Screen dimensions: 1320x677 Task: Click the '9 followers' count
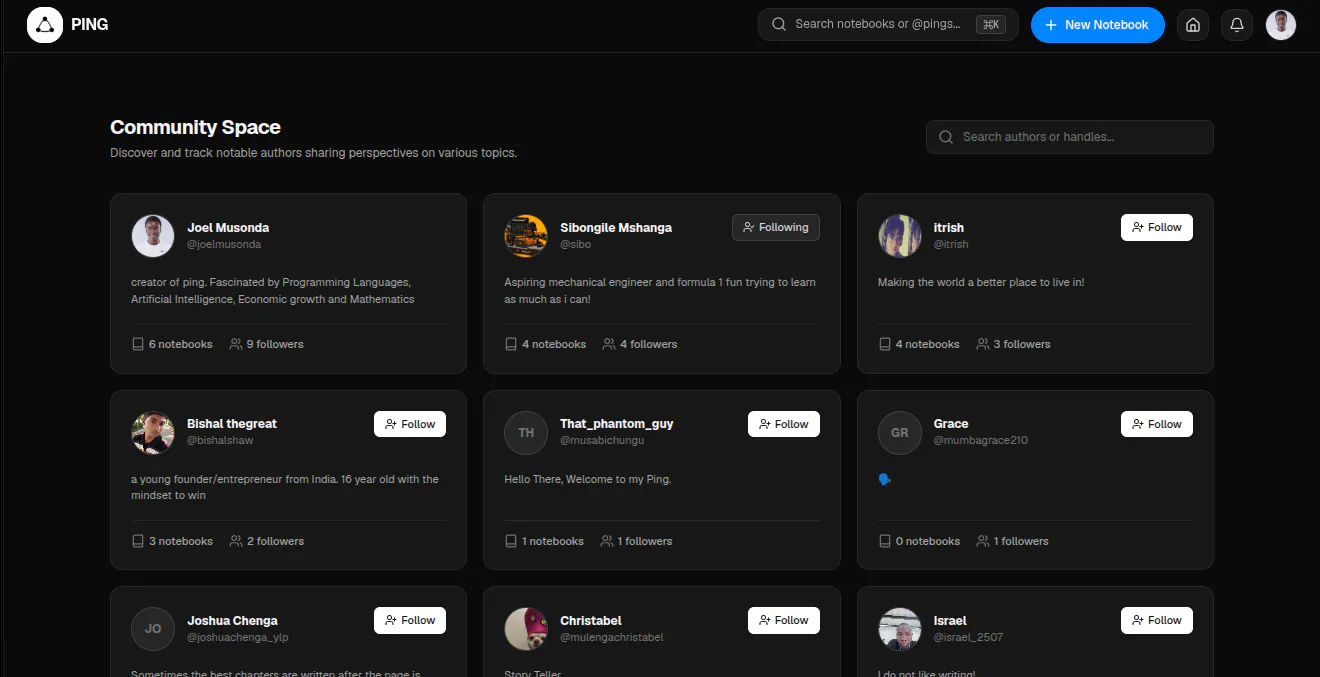[x=275, y=344]
